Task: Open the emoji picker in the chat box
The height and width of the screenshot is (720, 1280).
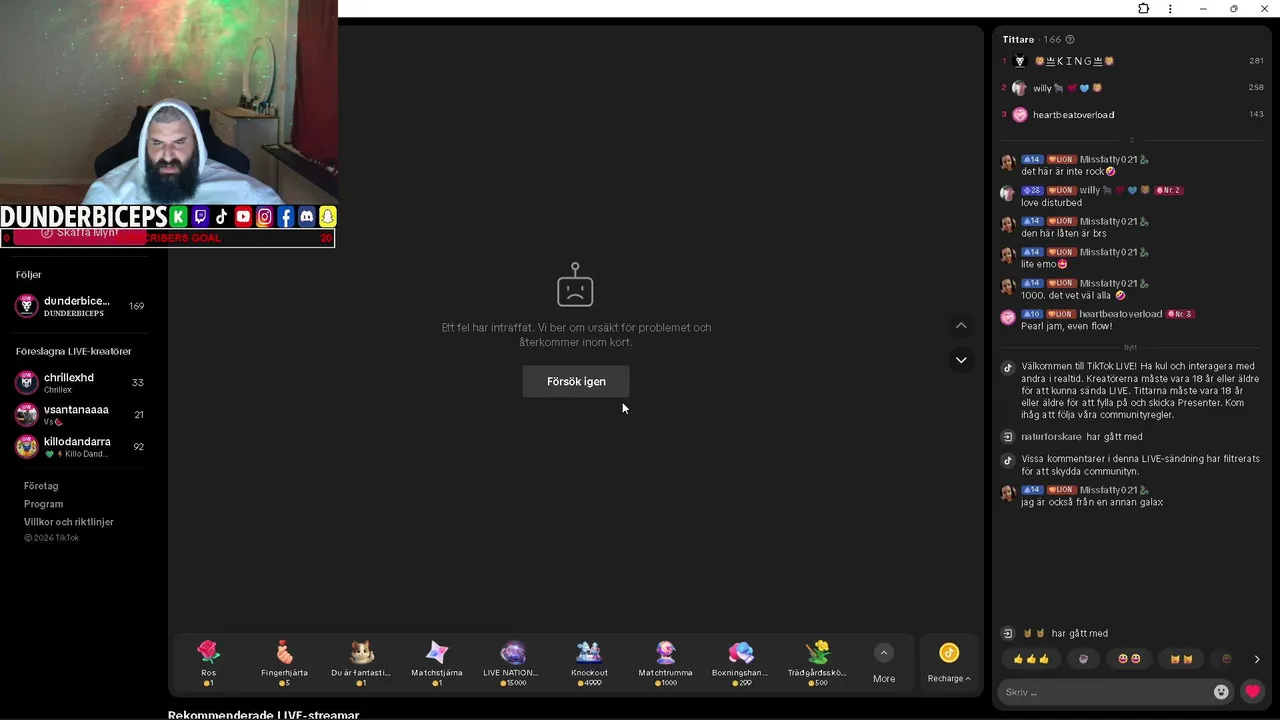Action: 1221,692
